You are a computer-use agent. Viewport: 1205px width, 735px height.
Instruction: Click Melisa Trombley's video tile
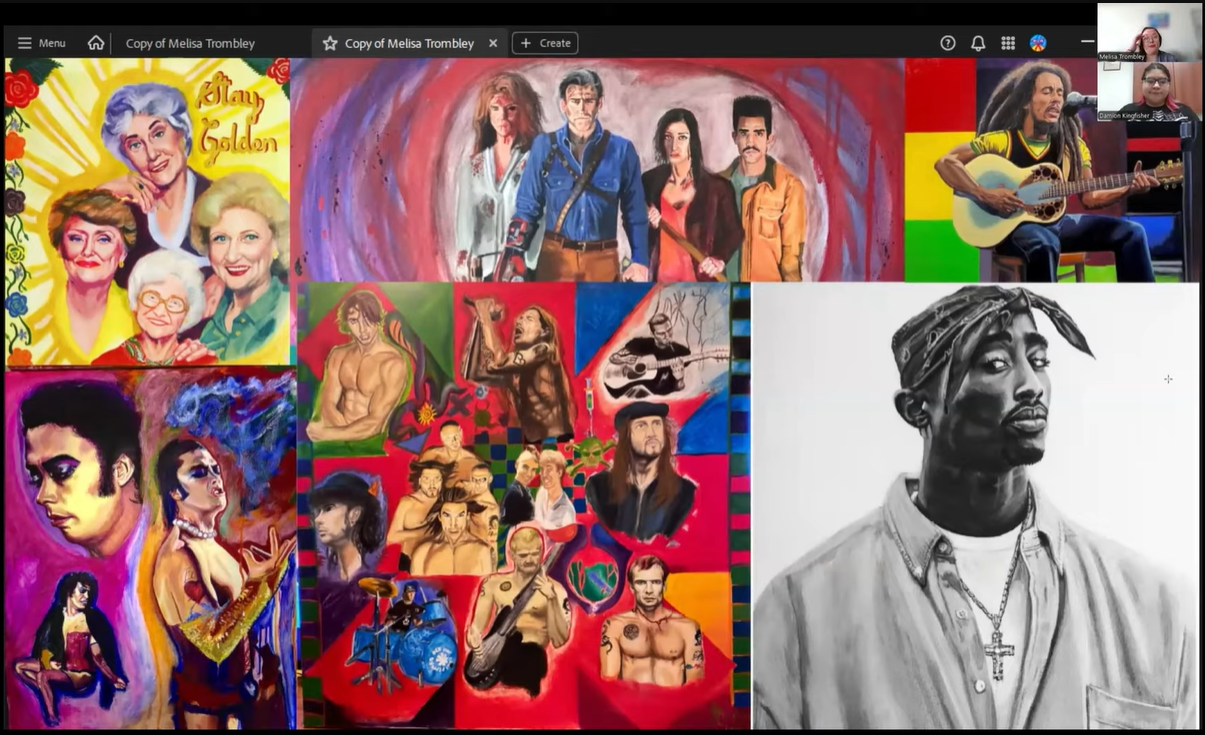[1149, 32]
